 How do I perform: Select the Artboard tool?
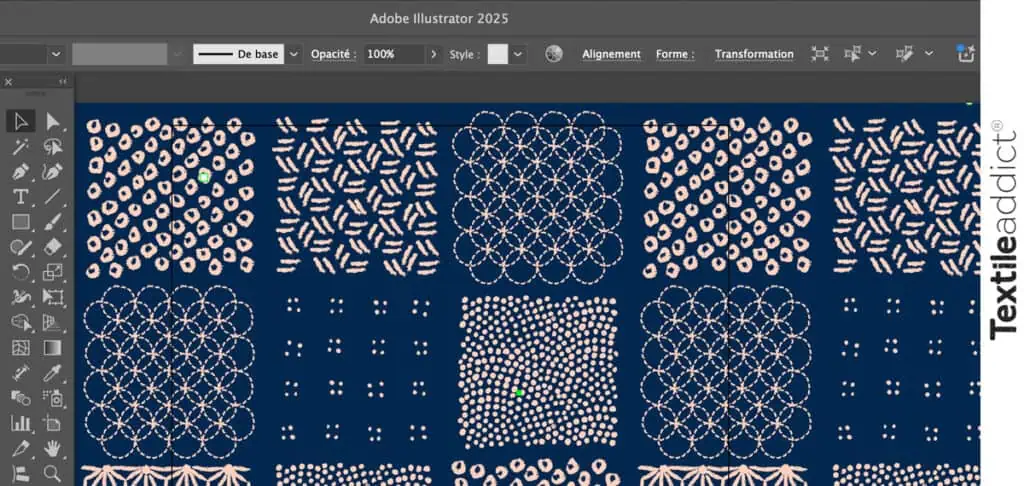[53, 423]
